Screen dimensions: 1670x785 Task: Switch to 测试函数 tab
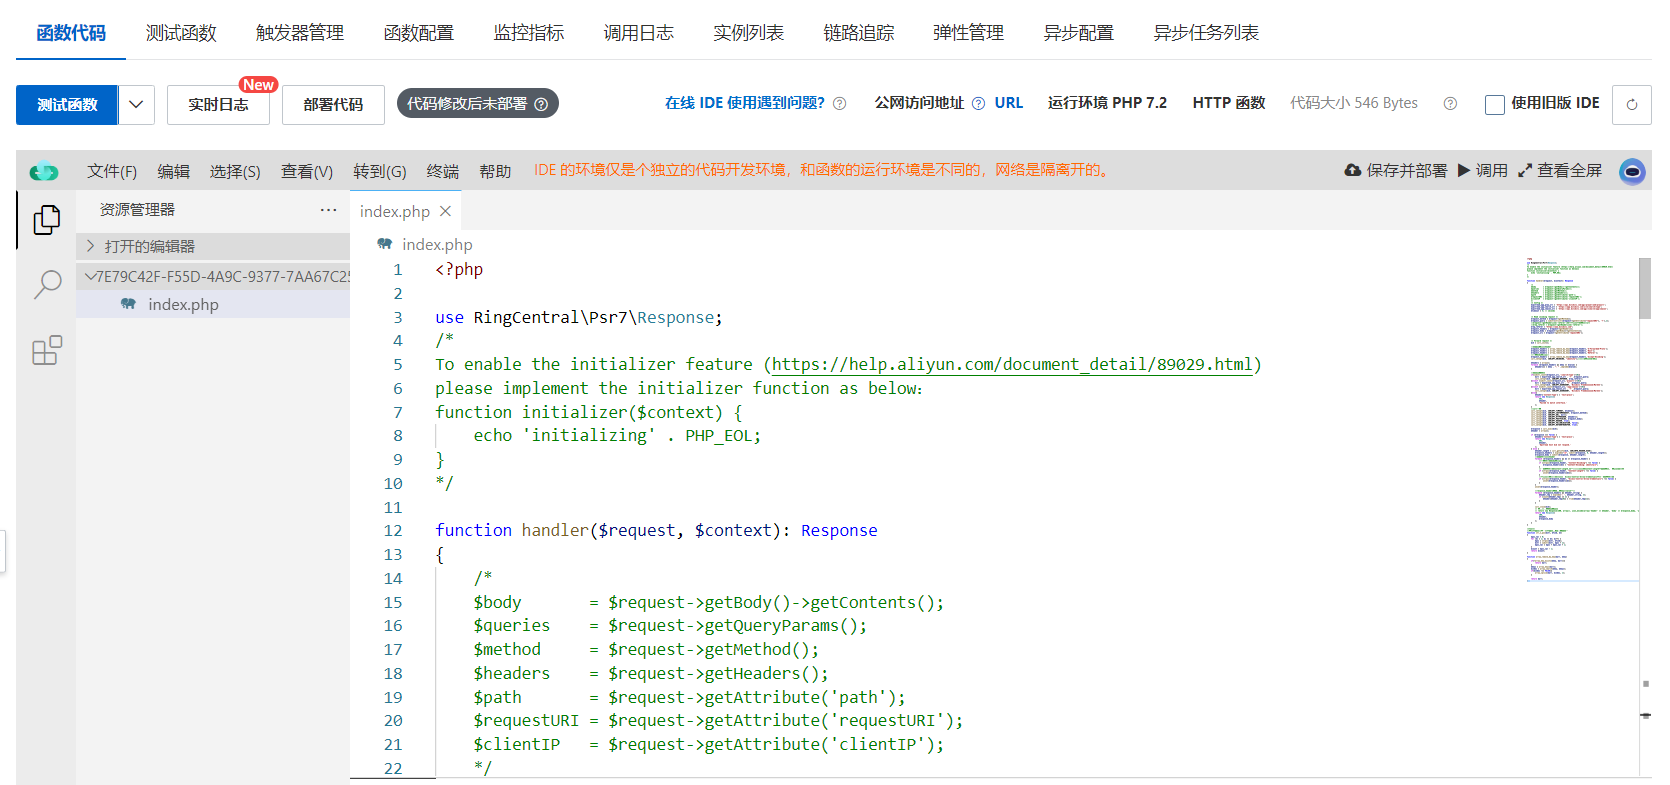click(x=181, y=33)
